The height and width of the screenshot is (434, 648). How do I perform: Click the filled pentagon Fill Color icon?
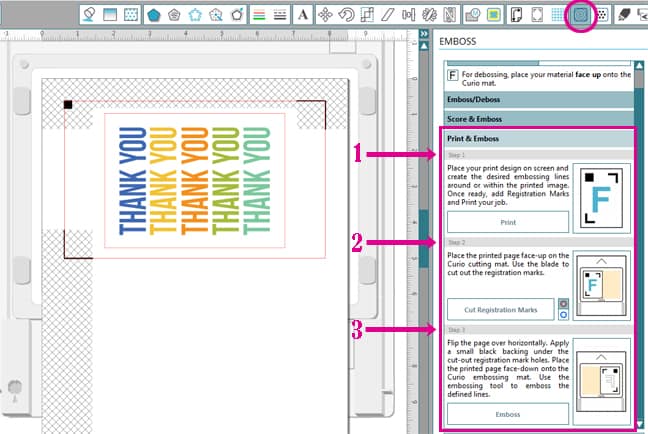(154, 15)
